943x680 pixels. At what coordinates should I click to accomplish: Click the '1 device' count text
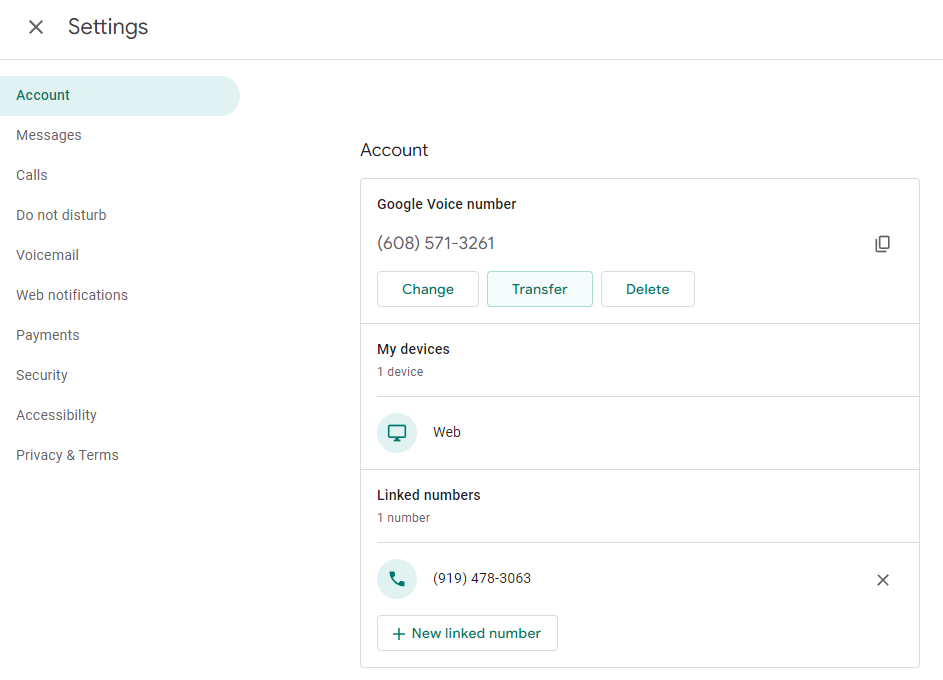pos(400,372)
